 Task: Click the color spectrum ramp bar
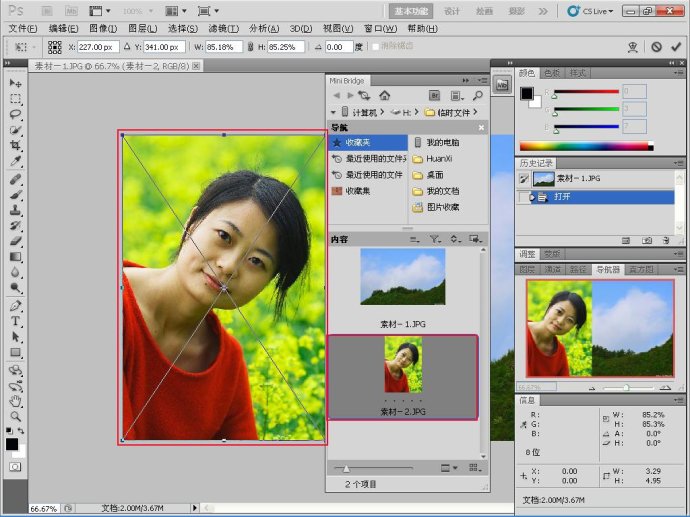[584, 146]
